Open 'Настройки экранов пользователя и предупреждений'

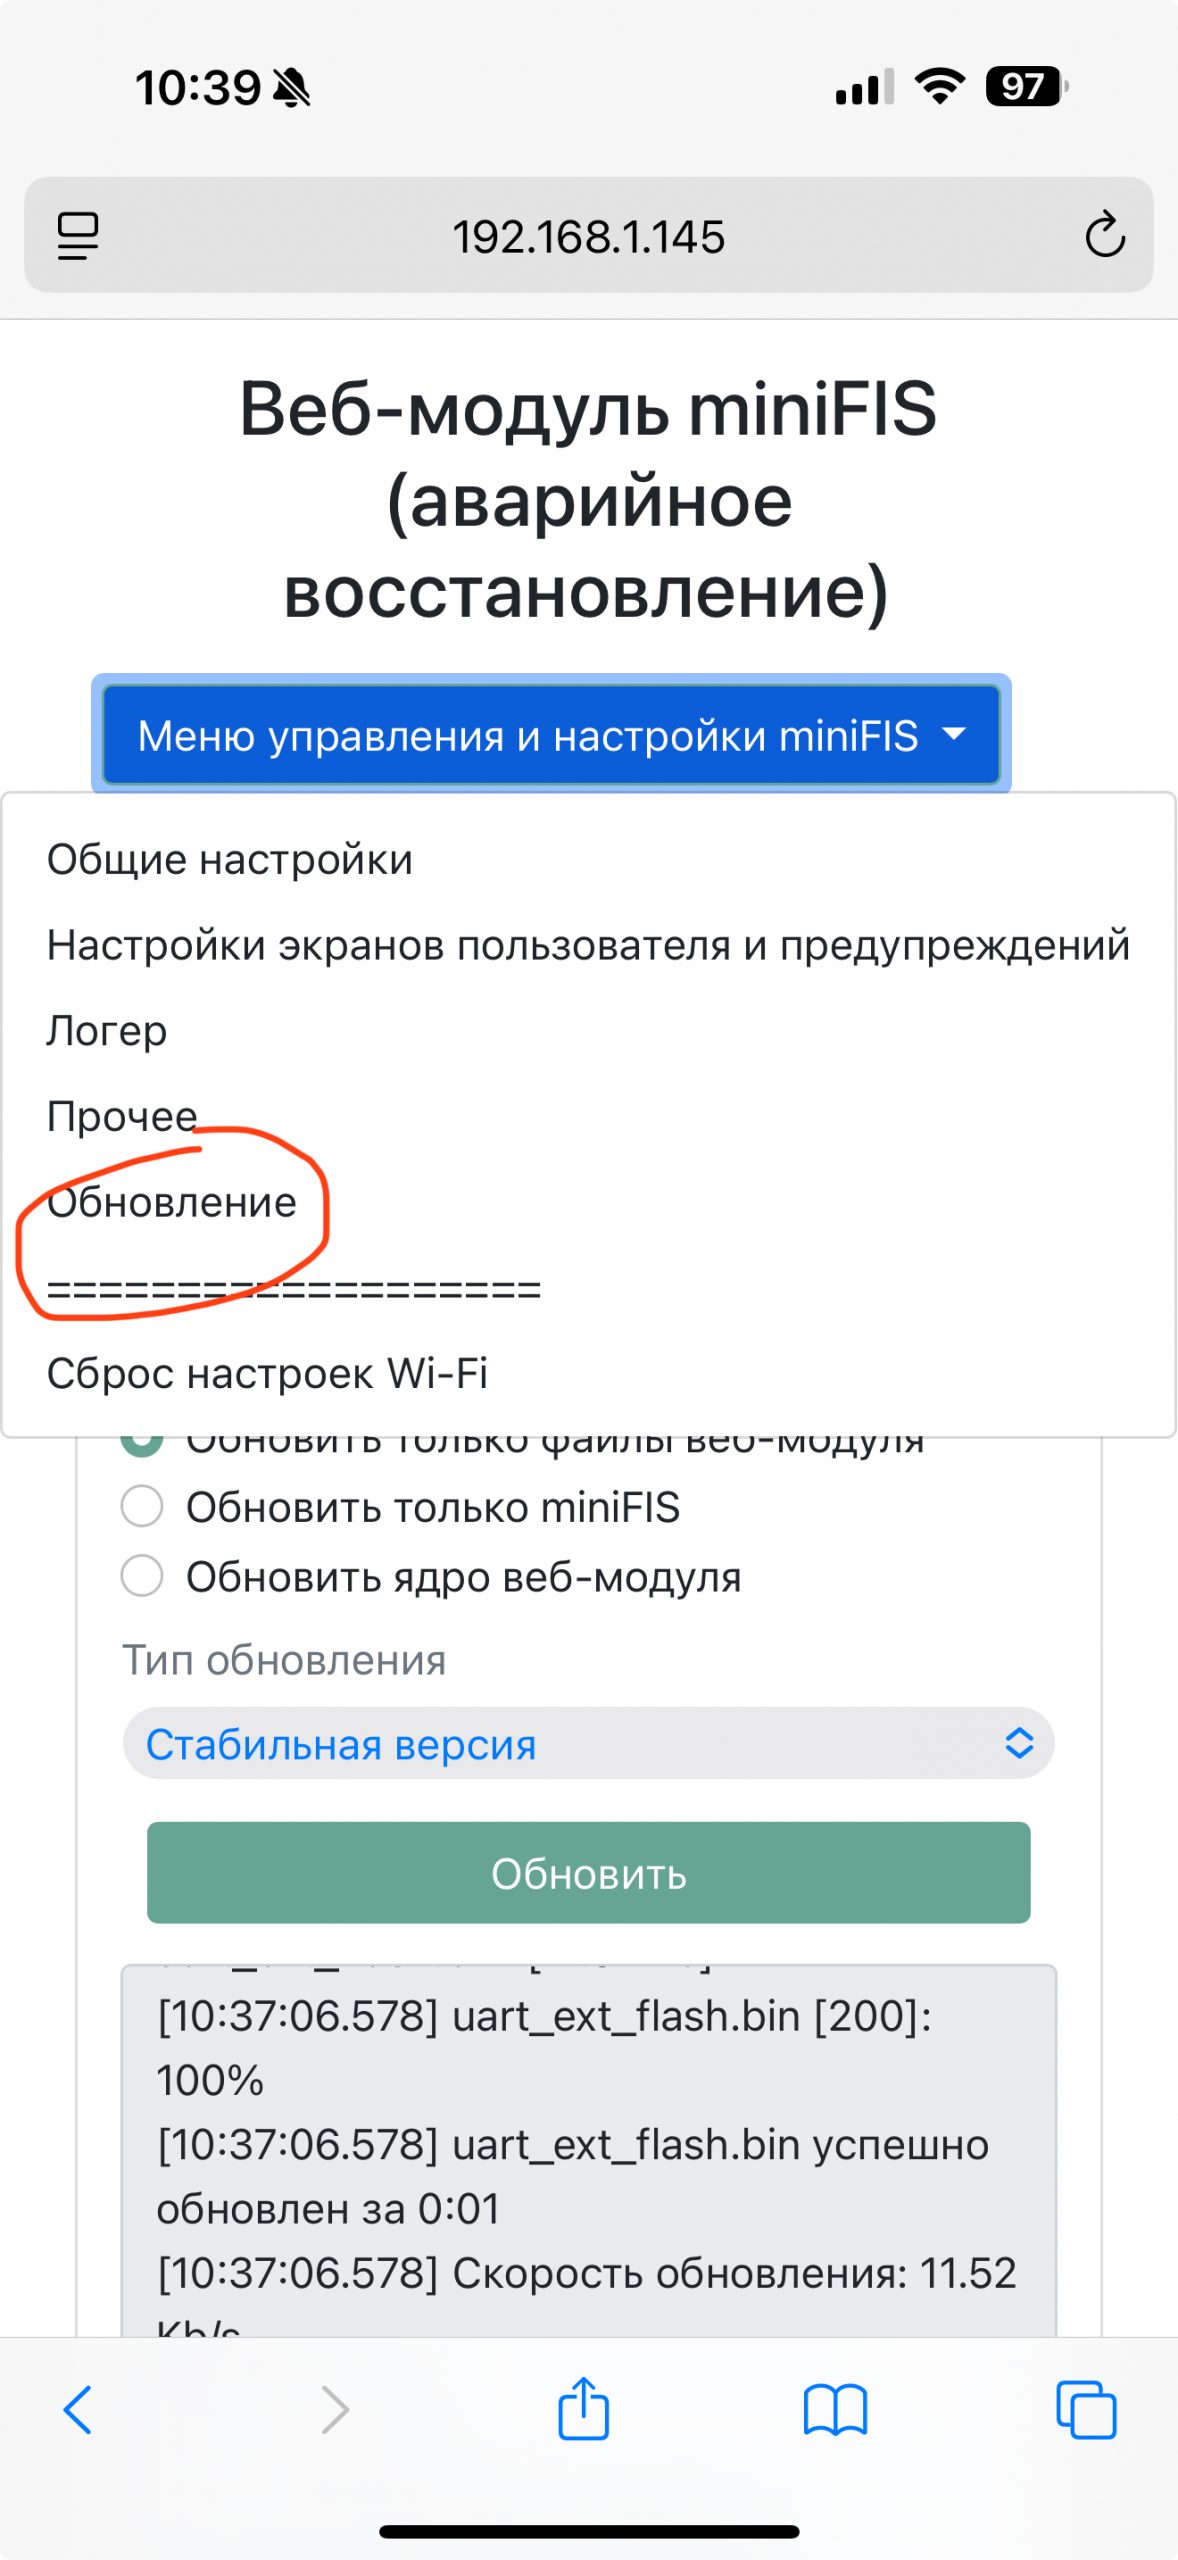pos(588,945)
